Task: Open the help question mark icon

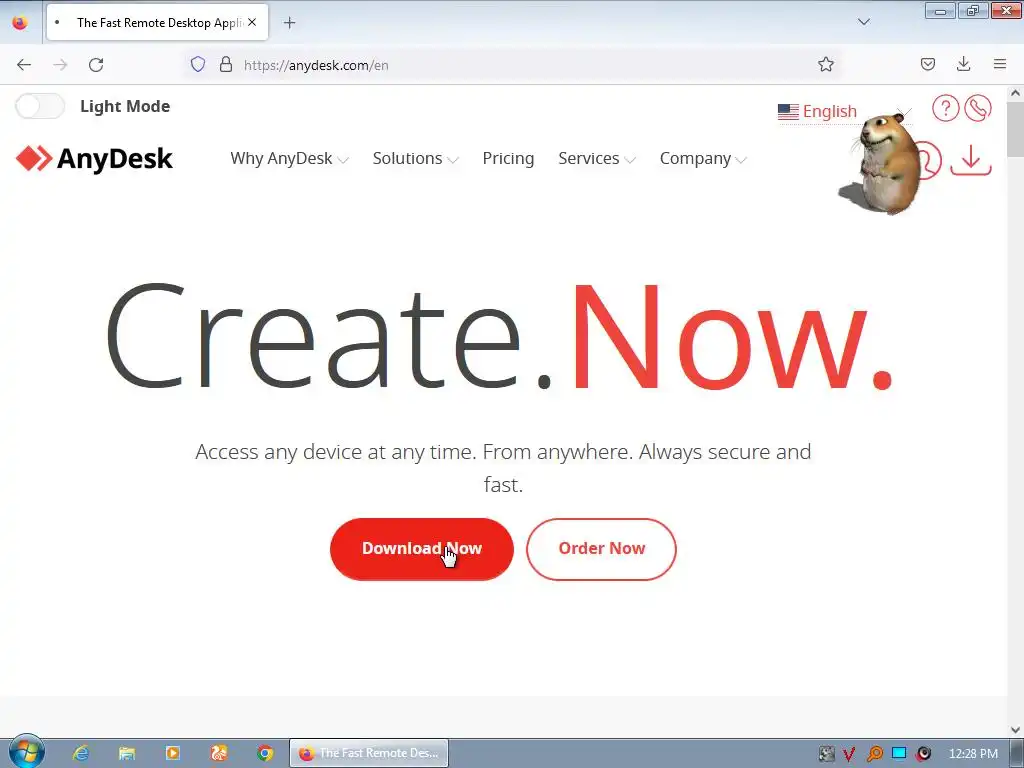Action: [x=945, y=108]
